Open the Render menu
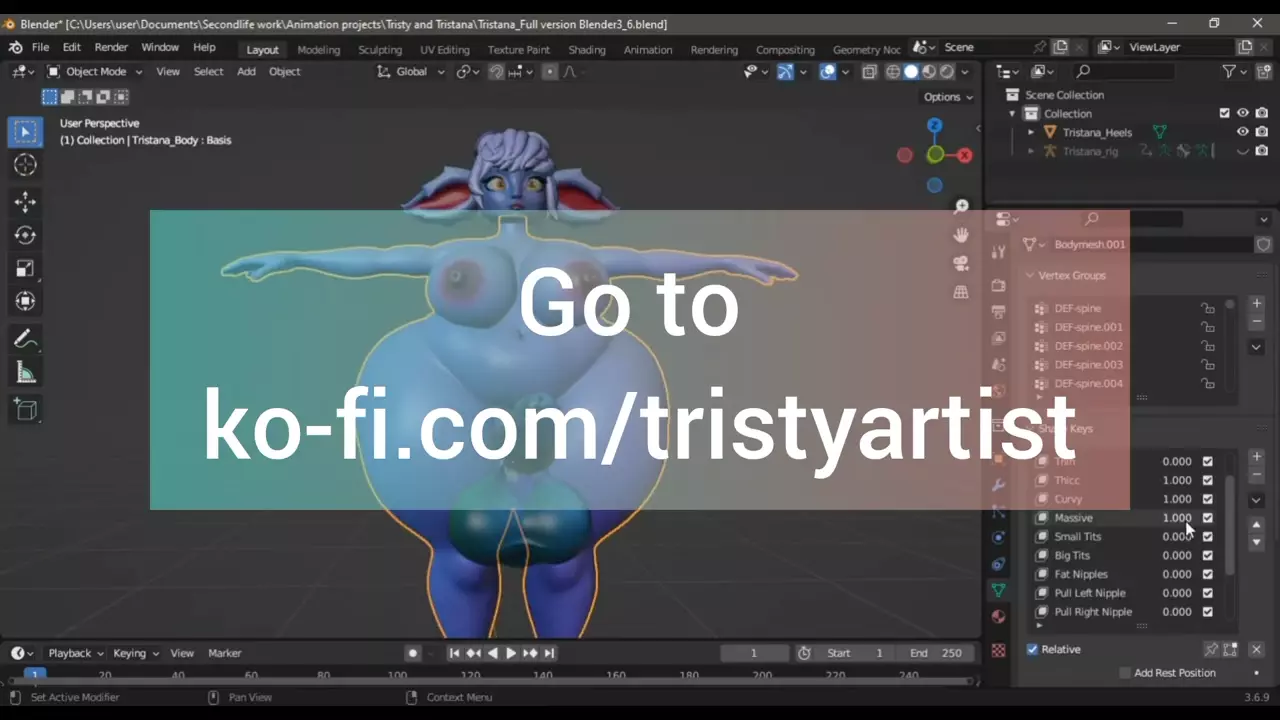Viewport: 1280px width, 720px height. [x=111, y=47]
